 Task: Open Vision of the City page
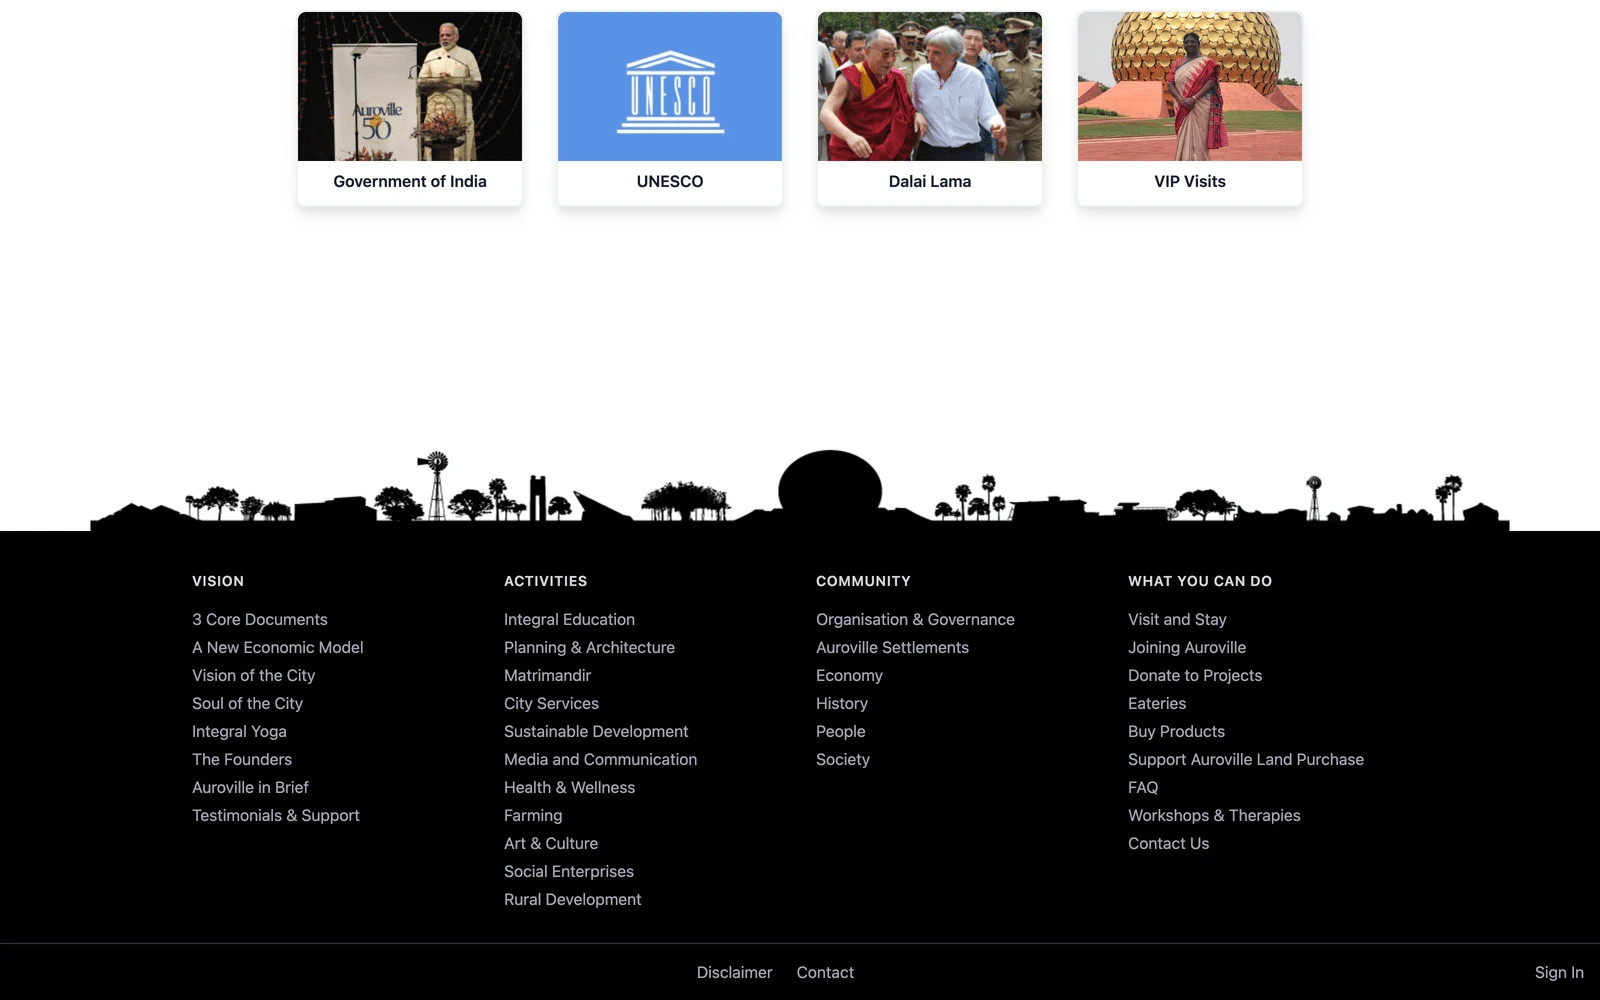[x=254, y=675]
